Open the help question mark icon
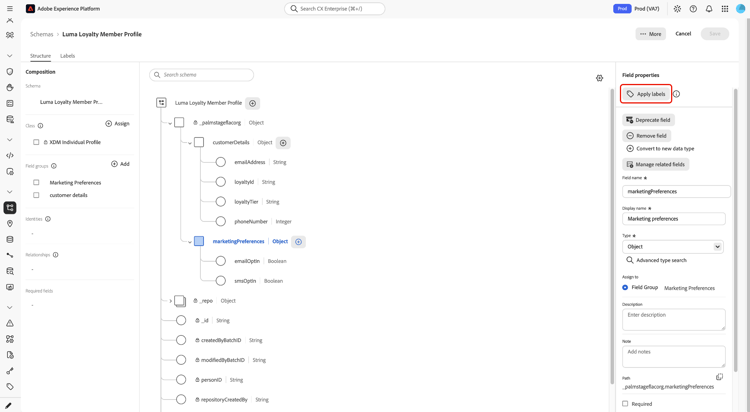Viewport: 750px width, 412px height. (x=693, y=9)
